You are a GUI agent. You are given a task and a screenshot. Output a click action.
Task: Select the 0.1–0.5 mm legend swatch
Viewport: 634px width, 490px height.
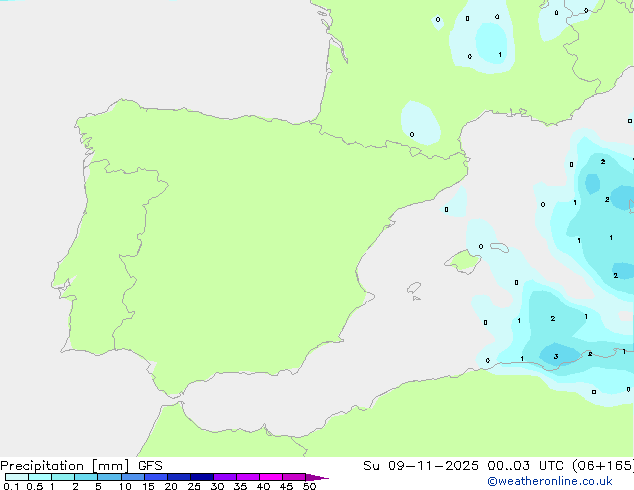point(17,477)
